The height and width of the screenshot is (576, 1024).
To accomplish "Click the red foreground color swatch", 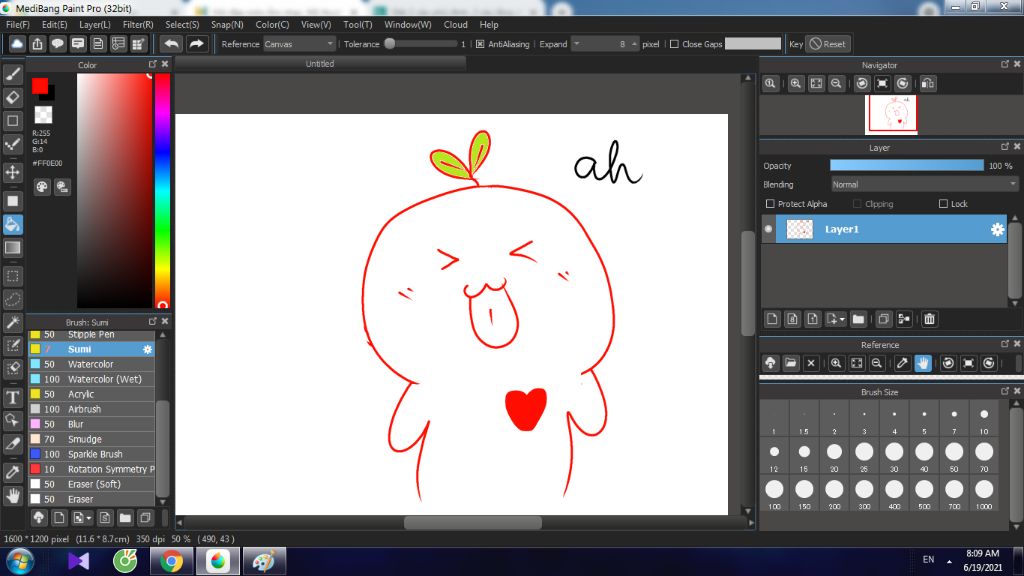I will [x=40, y=86].
